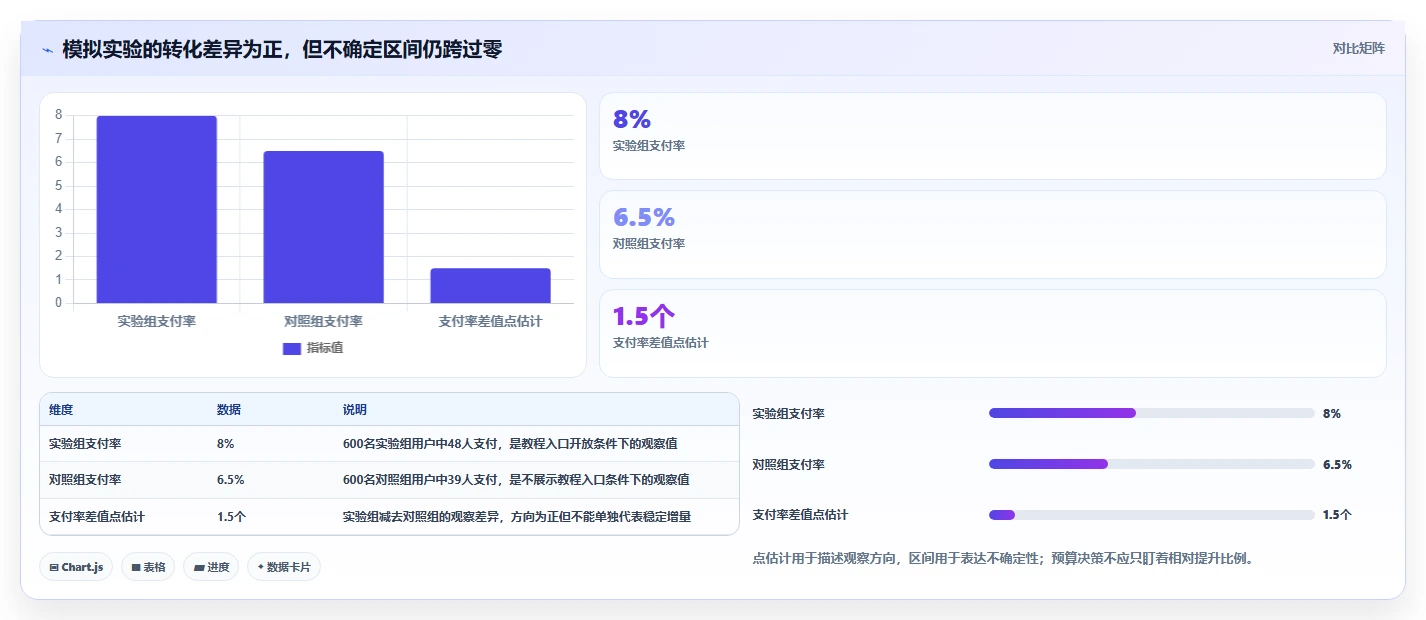Screen dimensions: 1426x620
Task: Click progress row label 支付率差值点估计
Action: (x=800, y=515)
